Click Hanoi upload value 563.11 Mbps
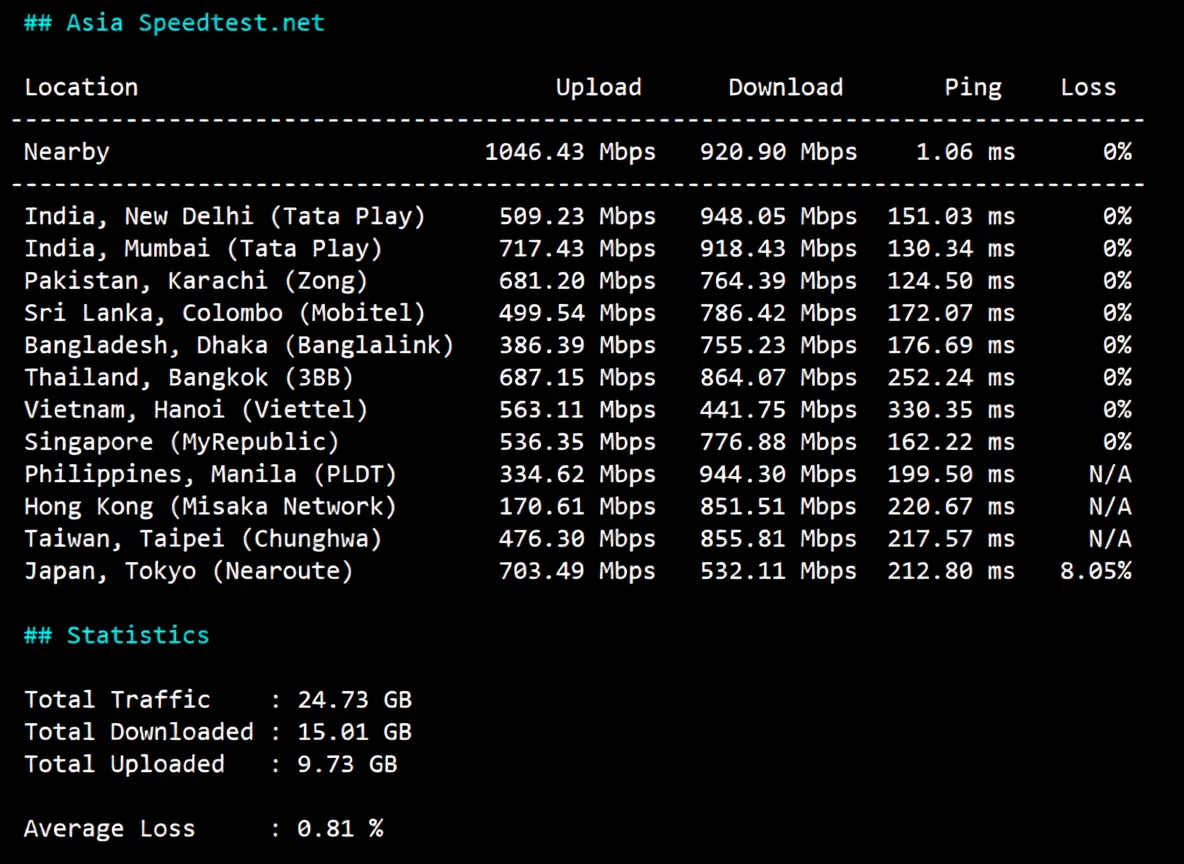 pos(577,410)
